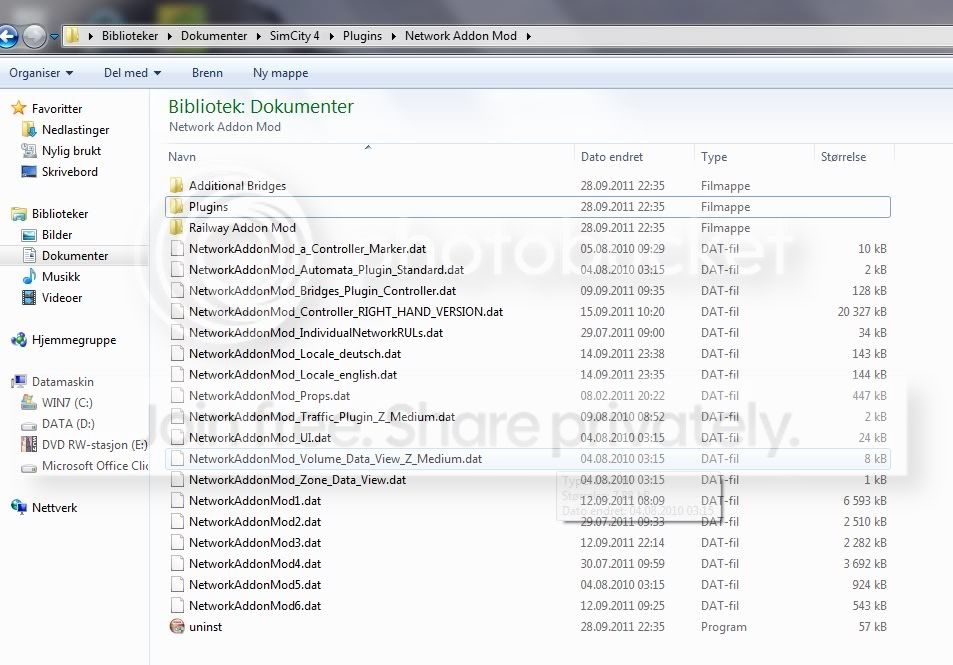Open Skrivebord in the sidebar
The width and height of the screenshot is (953, 665).
pos(69,171)
